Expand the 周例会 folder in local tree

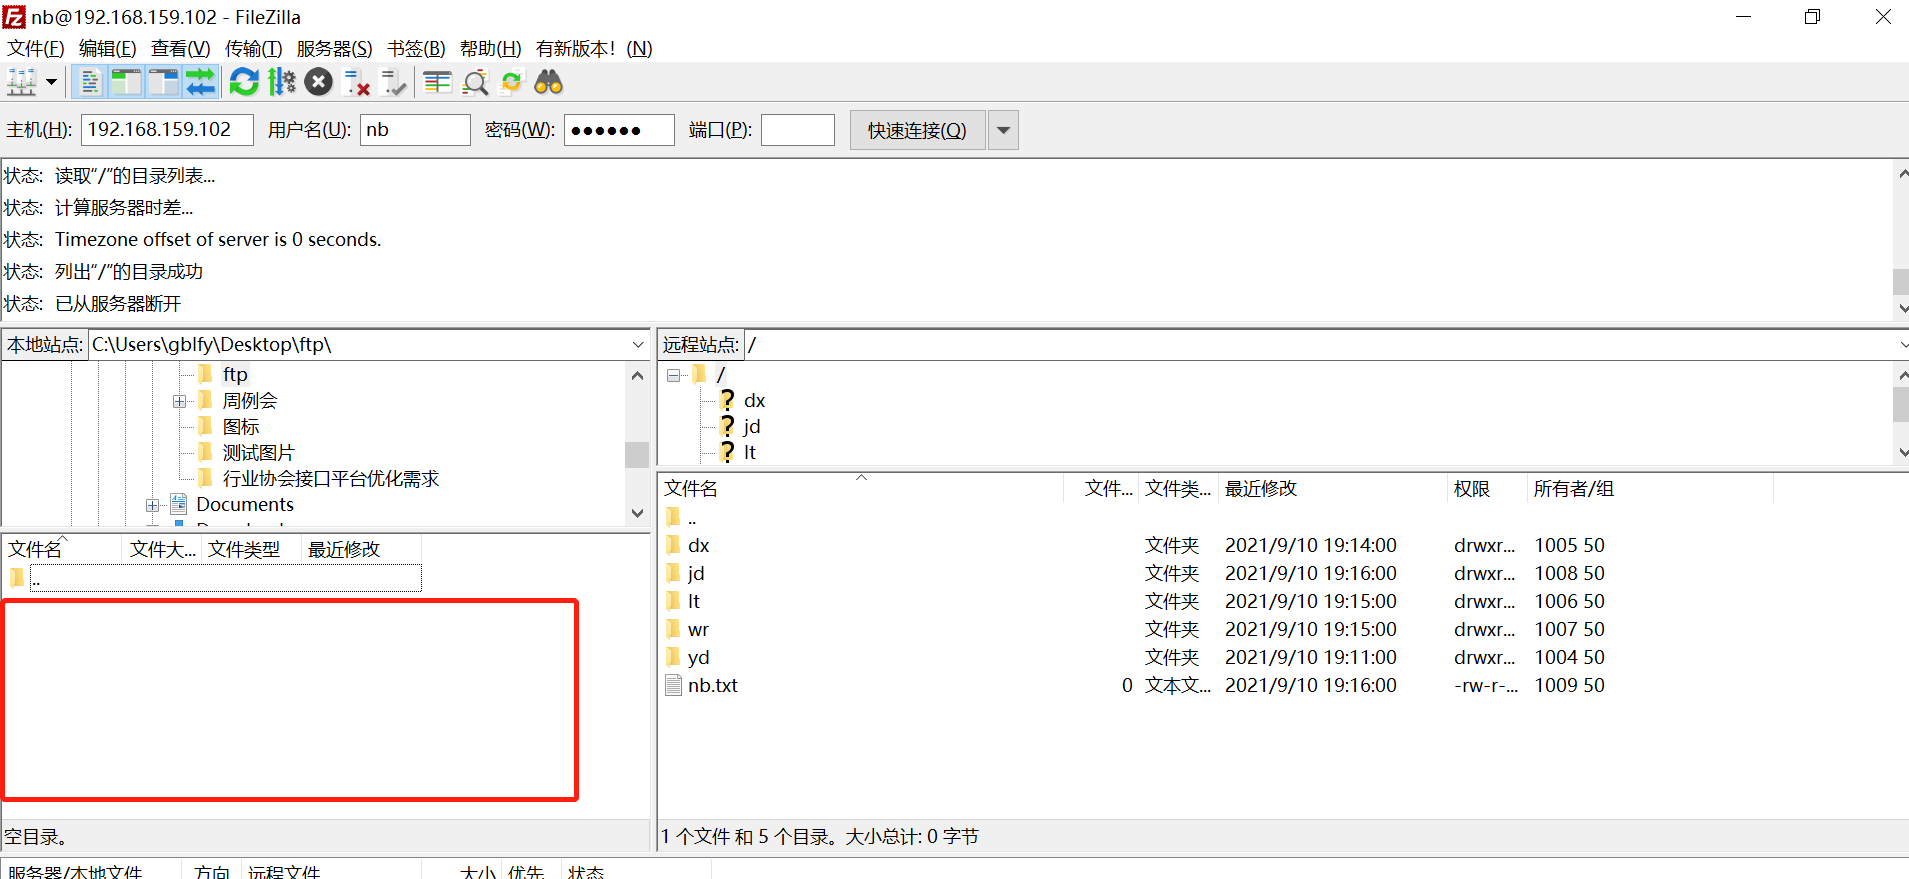[179, 401]
